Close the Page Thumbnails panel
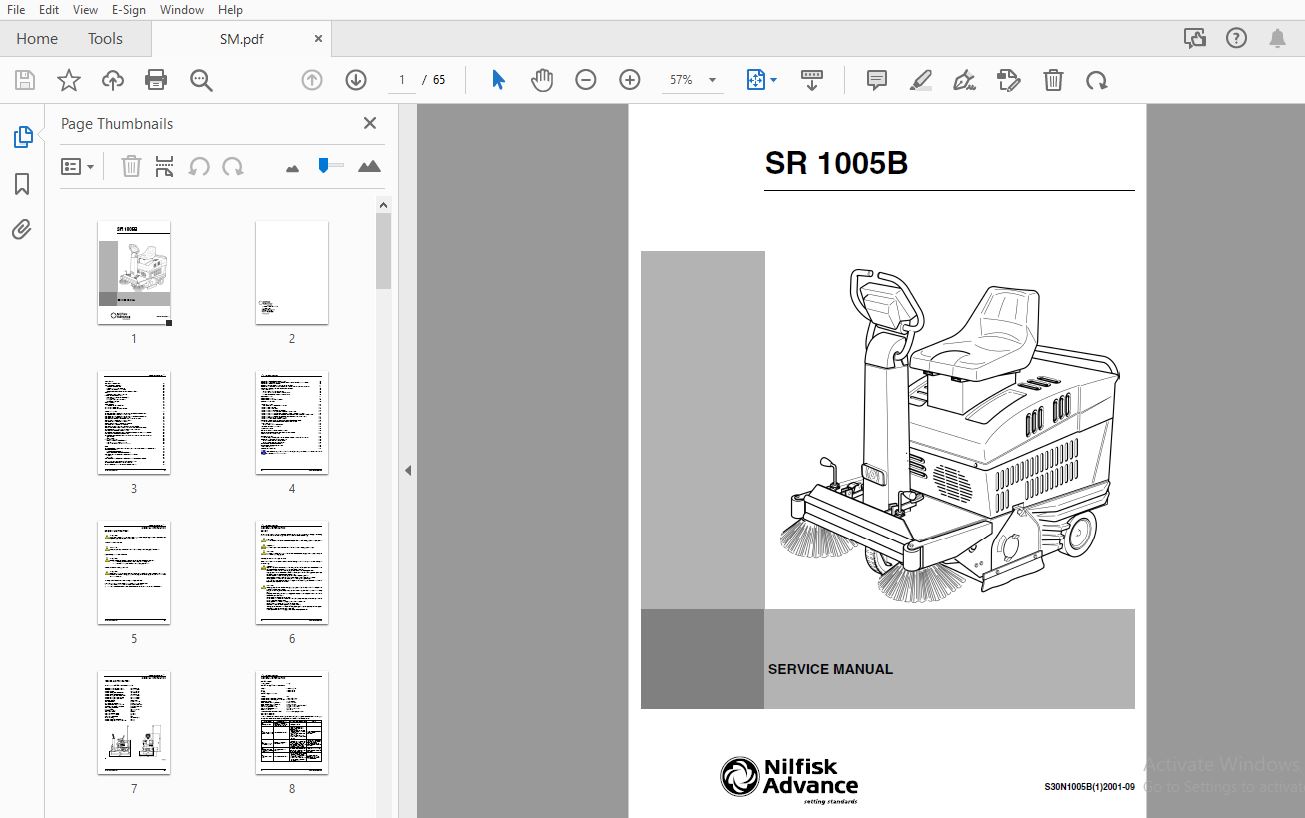 click(x=370, y=123)
